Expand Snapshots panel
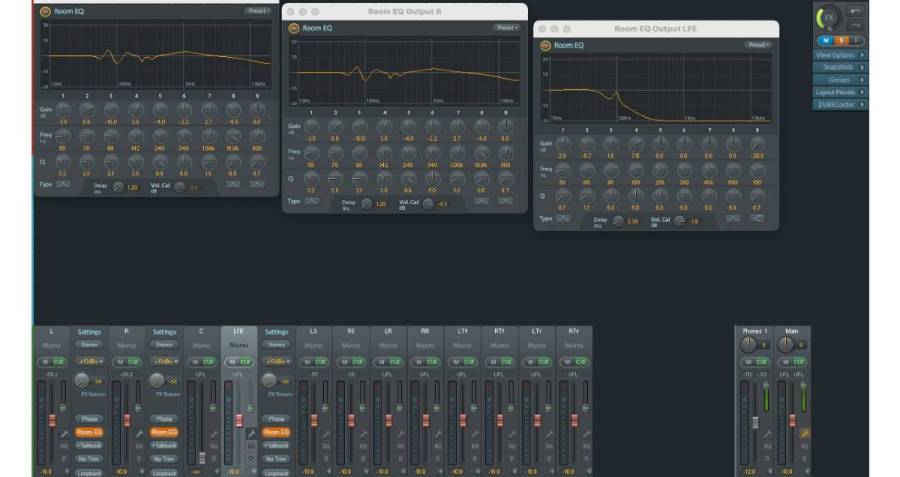Viewport: 900px width, 477px height. point(840,67)
